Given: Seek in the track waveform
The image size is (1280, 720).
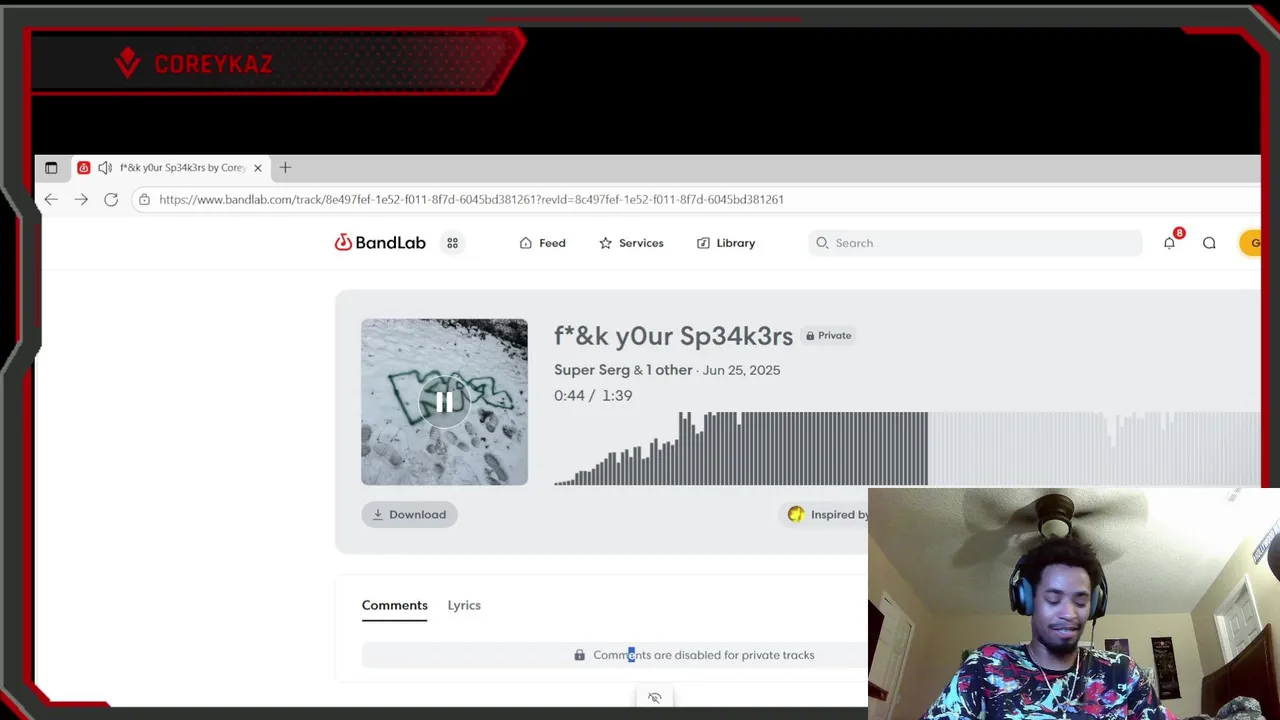Looking at the screenshot, I should click(907, 448).
